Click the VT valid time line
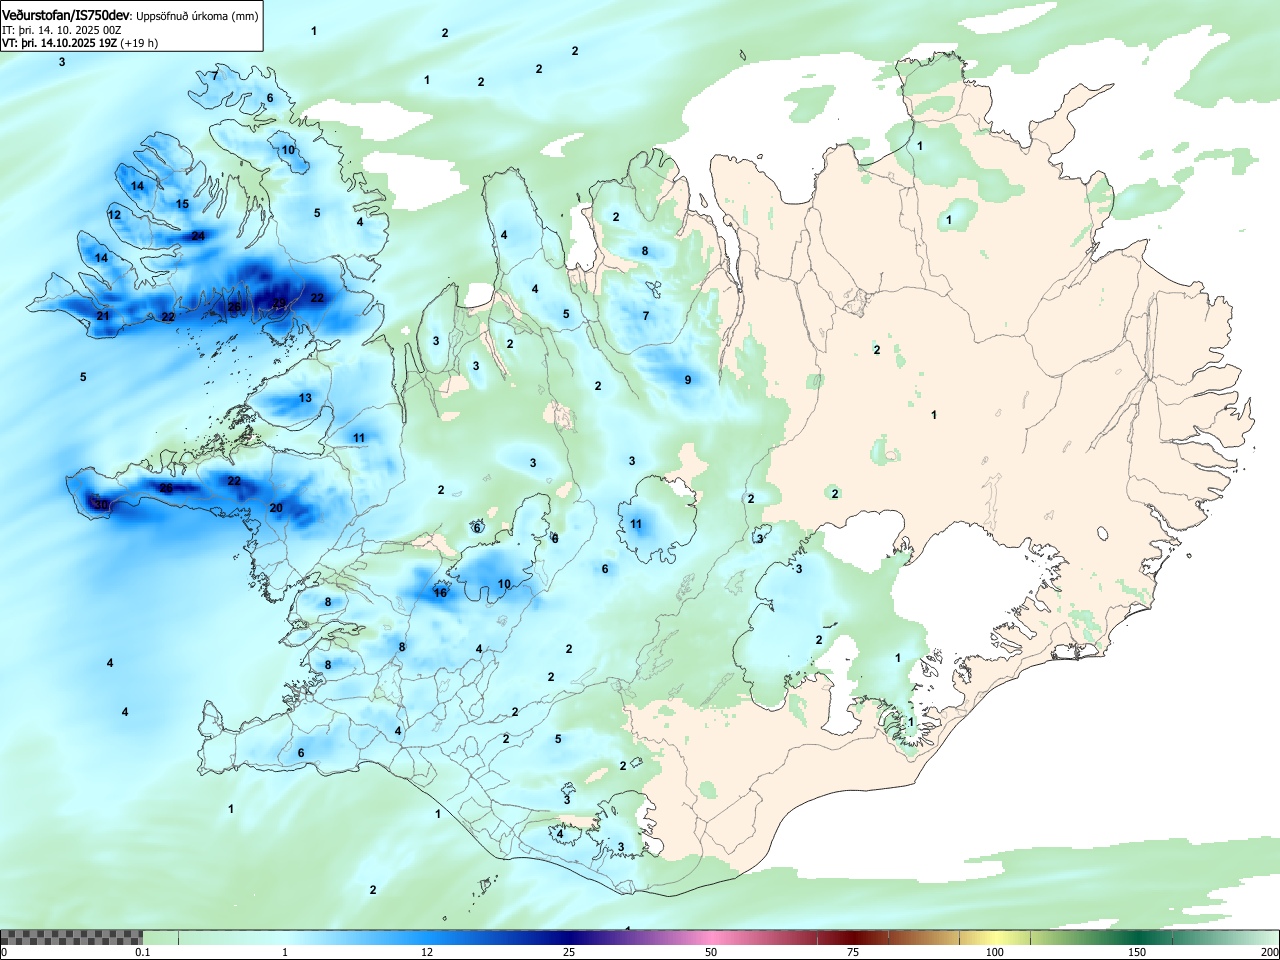Viewport: 1280px width, 960px height. [80, 43]
